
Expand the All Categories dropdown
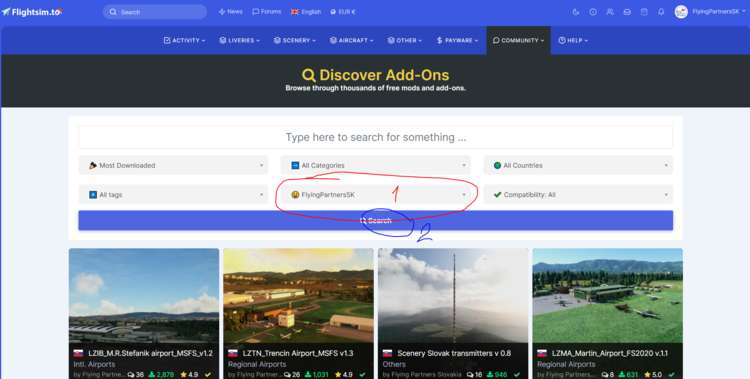coord(375,165)
